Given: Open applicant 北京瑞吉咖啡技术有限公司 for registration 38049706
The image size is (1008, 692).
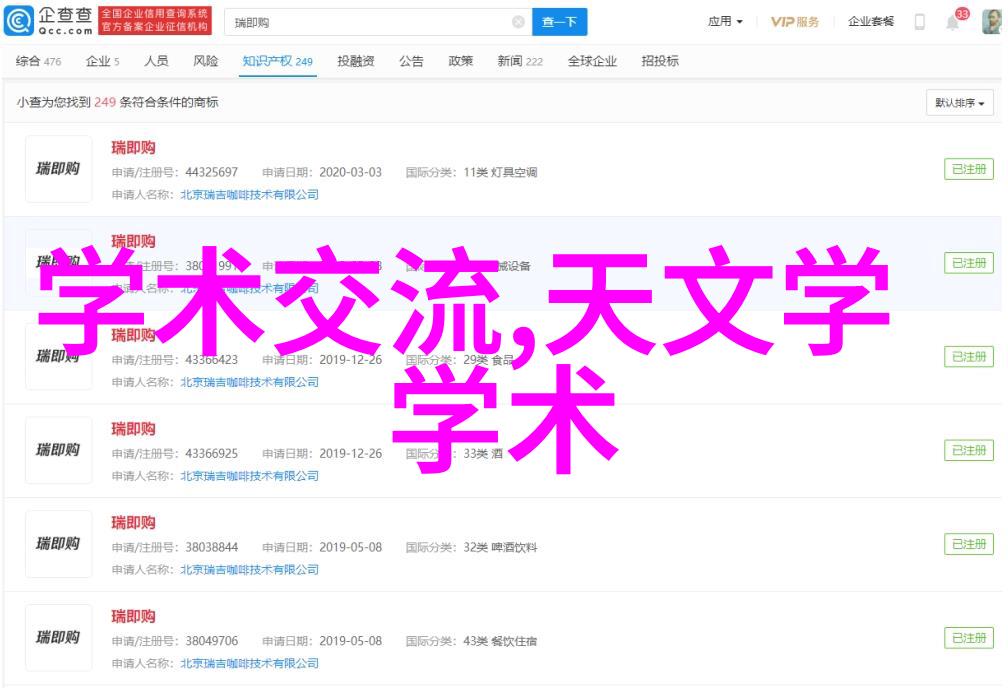Looking at the screenshot, I should (249, 664).
